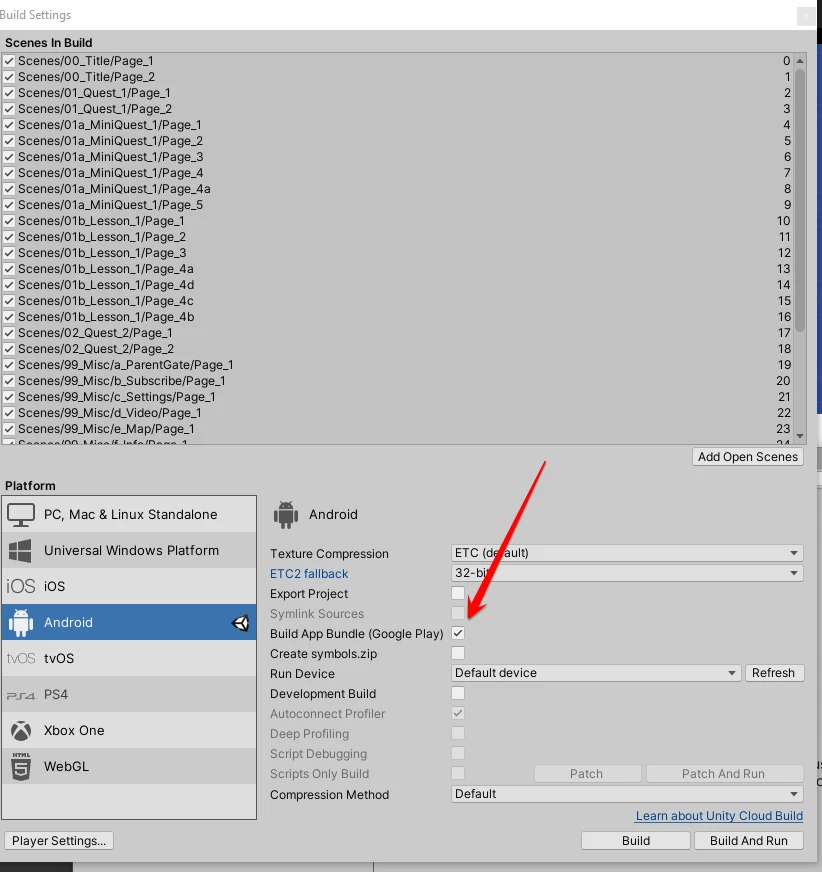
Task: Select Scenes/01b_Lesson_1/Page_4d row
Action: (397, 285)
